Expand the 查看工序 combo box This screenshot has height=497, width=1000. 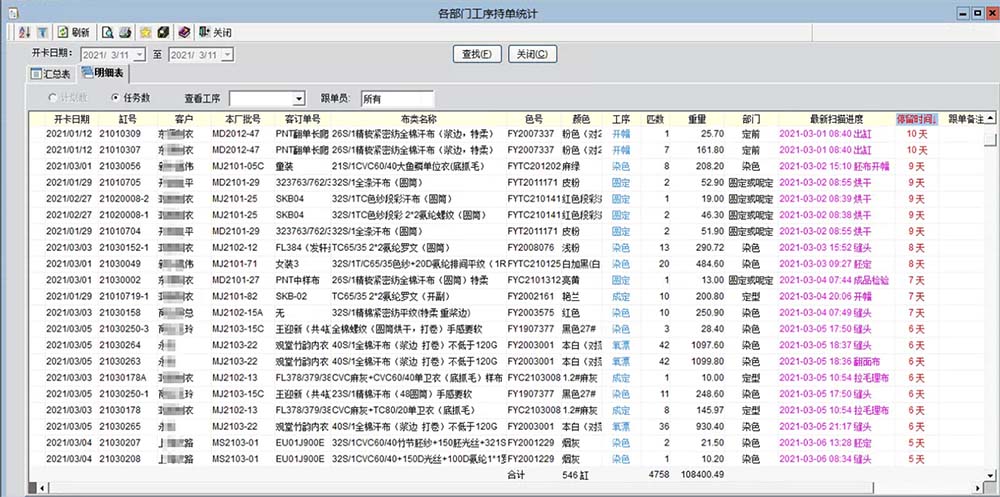click(x=298, y=98)
